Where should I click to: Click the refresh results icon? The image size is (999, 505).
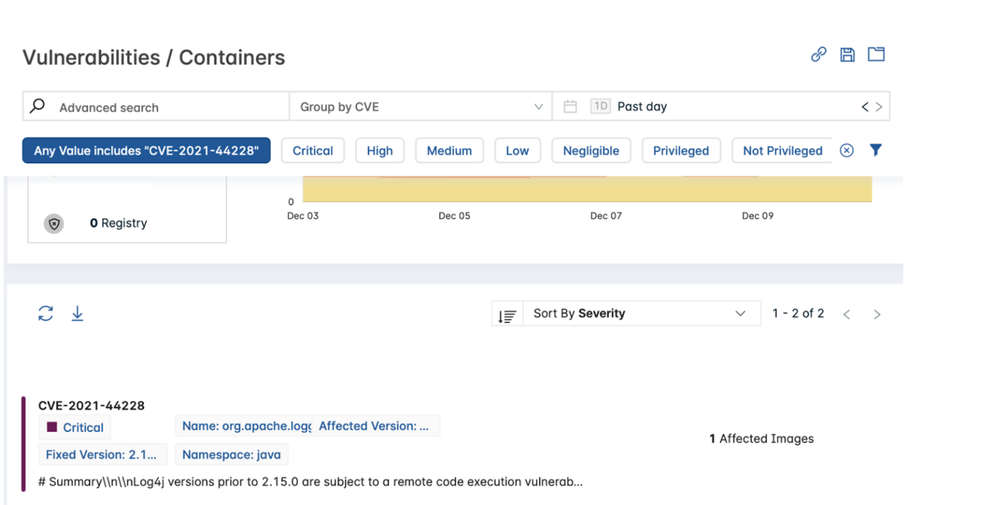tap(46, 314)
